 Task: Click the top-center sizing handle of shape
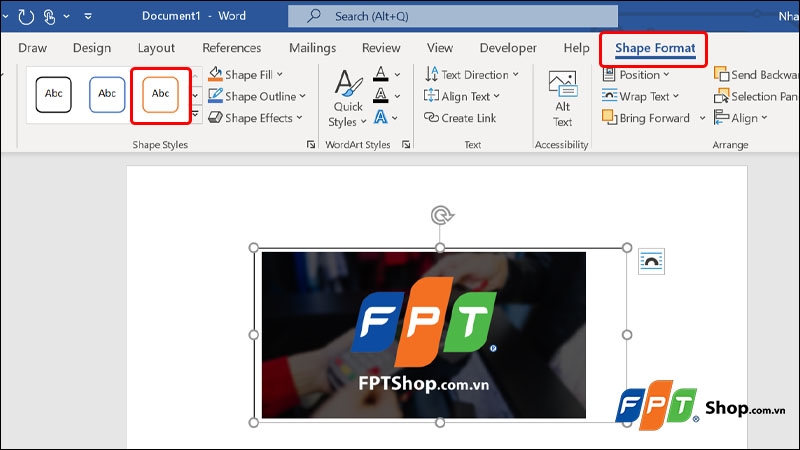click(x=440, y=248)
